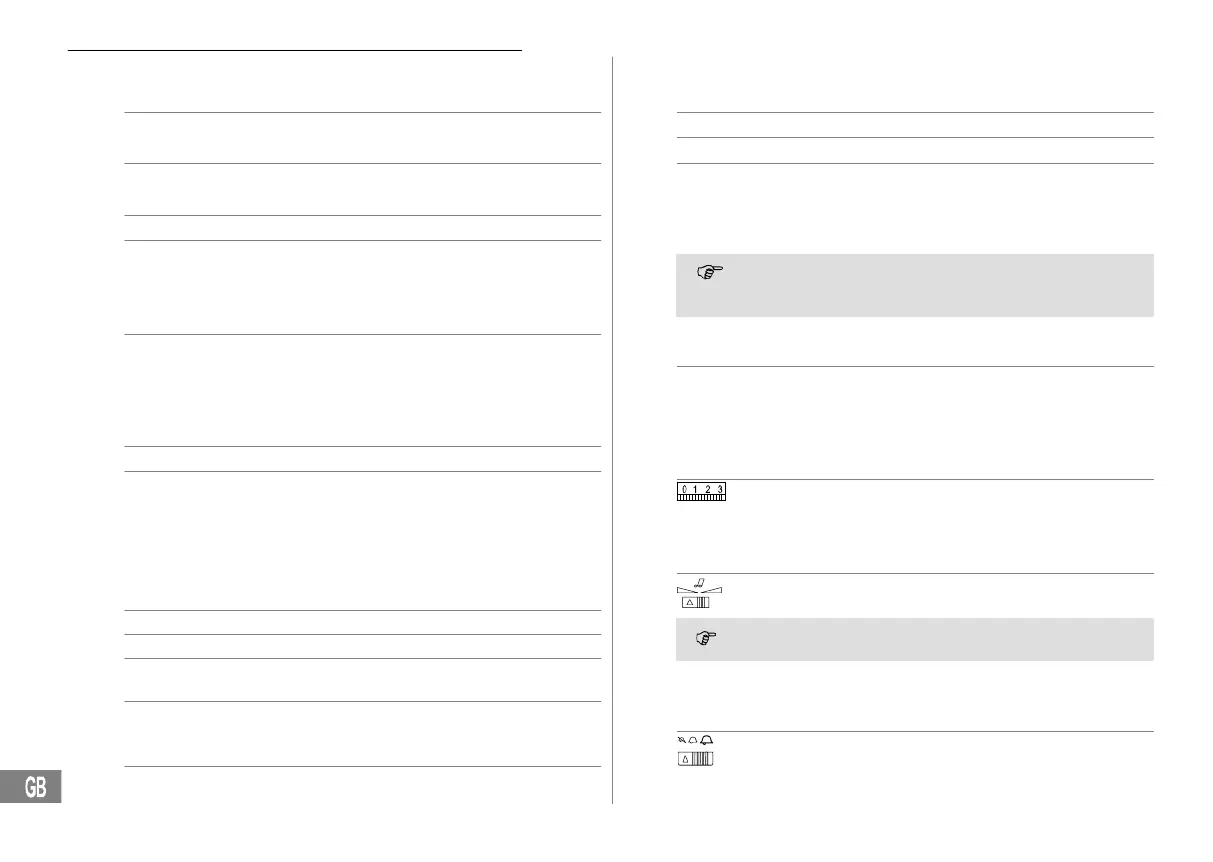Image resolution: width=1213 pixels, height=862 pixels.
Task: Click the shorter gray note box
Action: coord(914,639)
